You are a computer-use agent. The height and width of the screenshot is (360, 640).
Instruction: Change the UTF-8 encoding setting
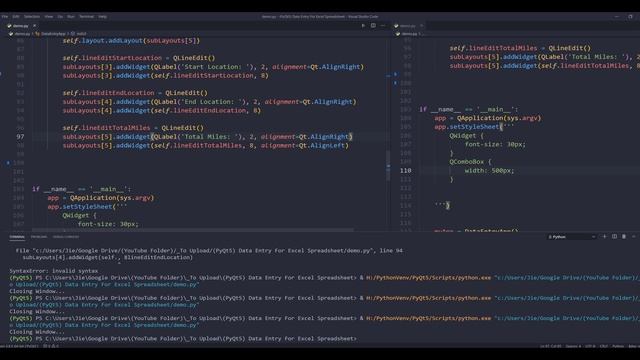coord(590,346)
